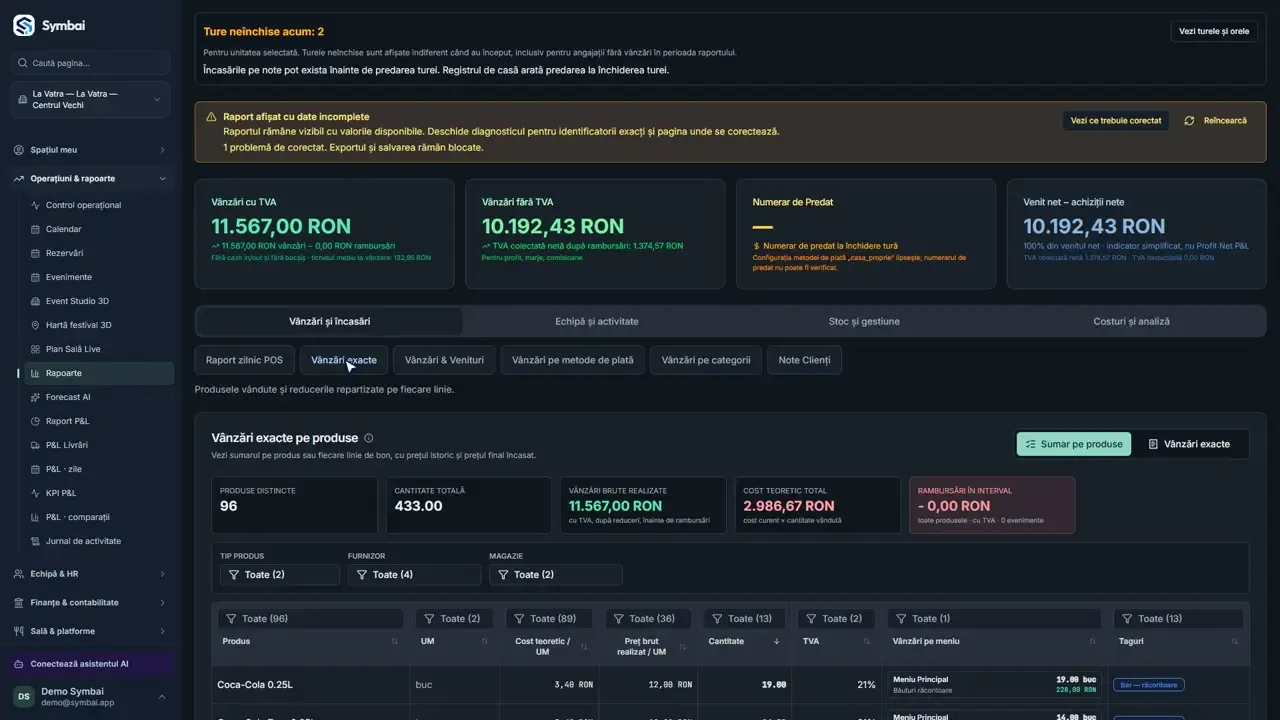The height and width of the screenshot is (720, 1280).
Task: Open the Demo Symbai account menu
Action: click(x=90, y=697)
